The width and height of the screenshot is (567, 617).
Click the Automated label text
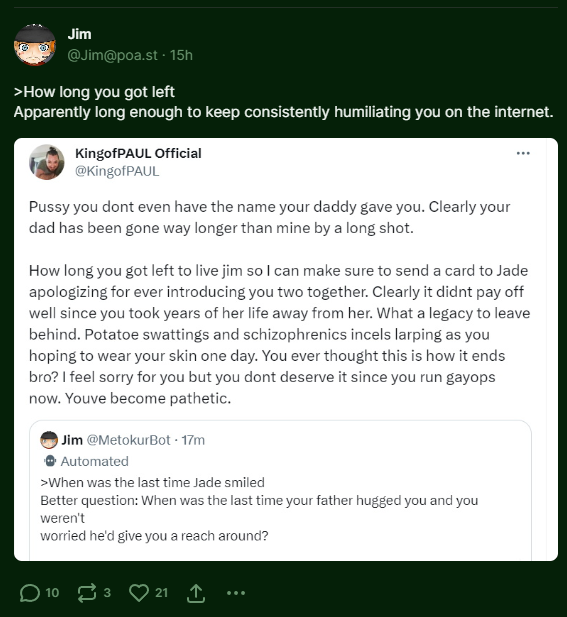click(94, 461)
